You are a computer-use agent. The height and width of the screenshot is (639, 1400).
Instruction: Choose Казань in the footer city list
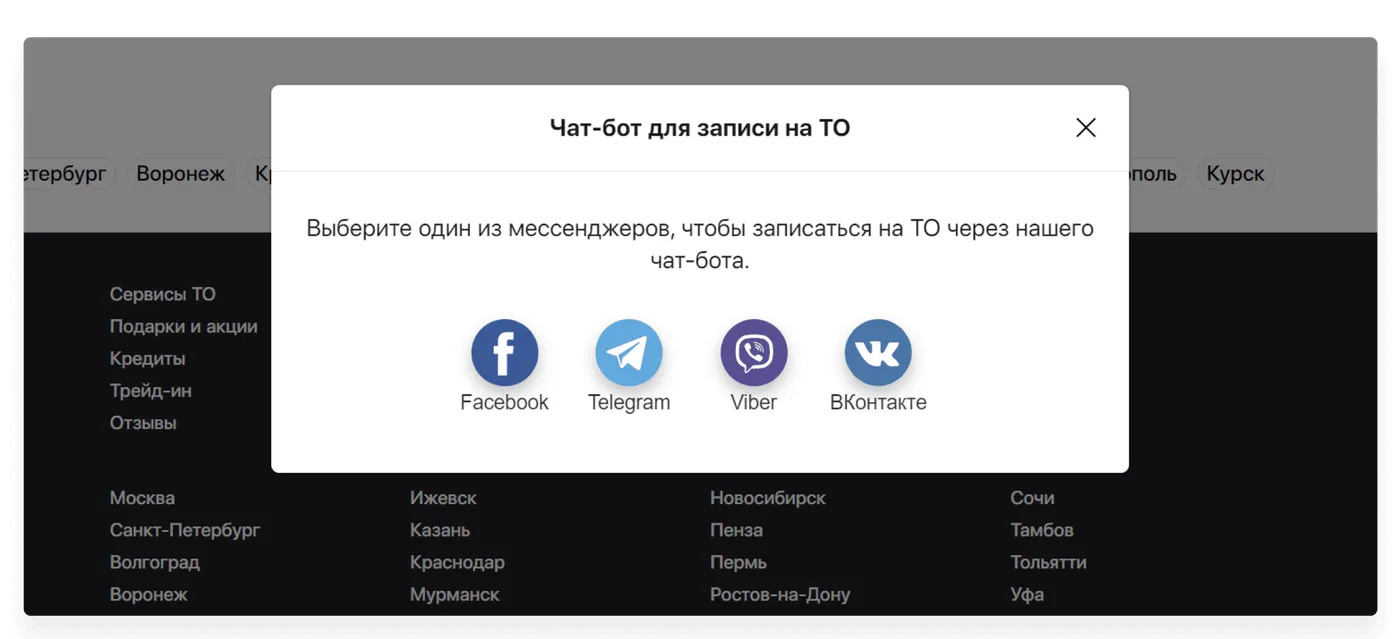(x=440, y=530)
